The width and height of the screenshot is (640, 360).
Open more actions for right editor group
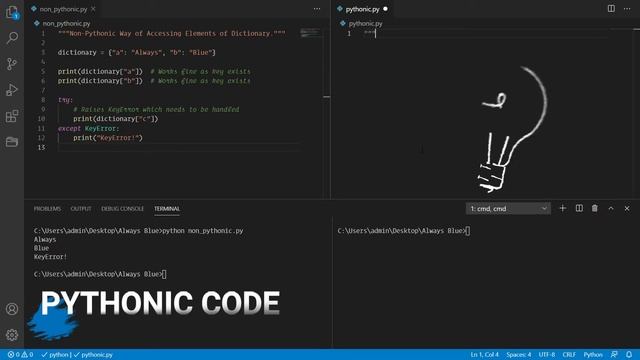(x=627, y=9)
